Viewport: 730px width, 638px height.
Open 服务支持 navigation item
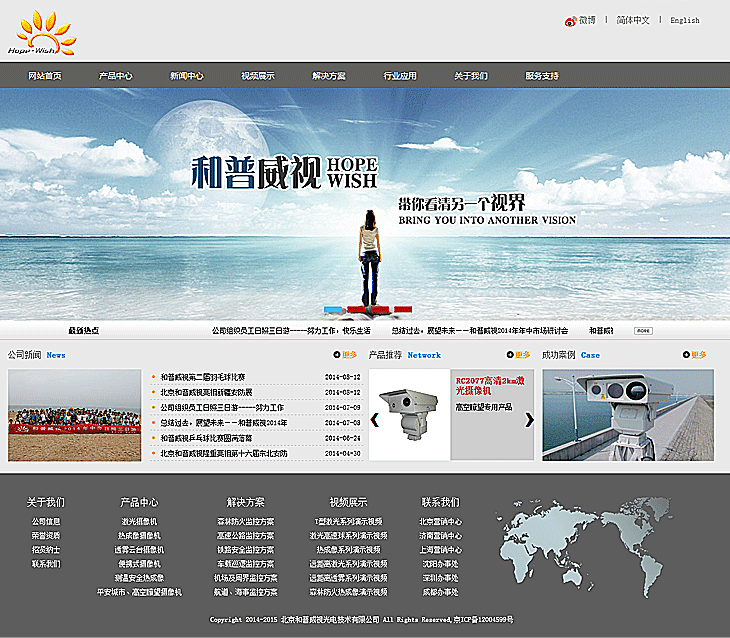542,75
